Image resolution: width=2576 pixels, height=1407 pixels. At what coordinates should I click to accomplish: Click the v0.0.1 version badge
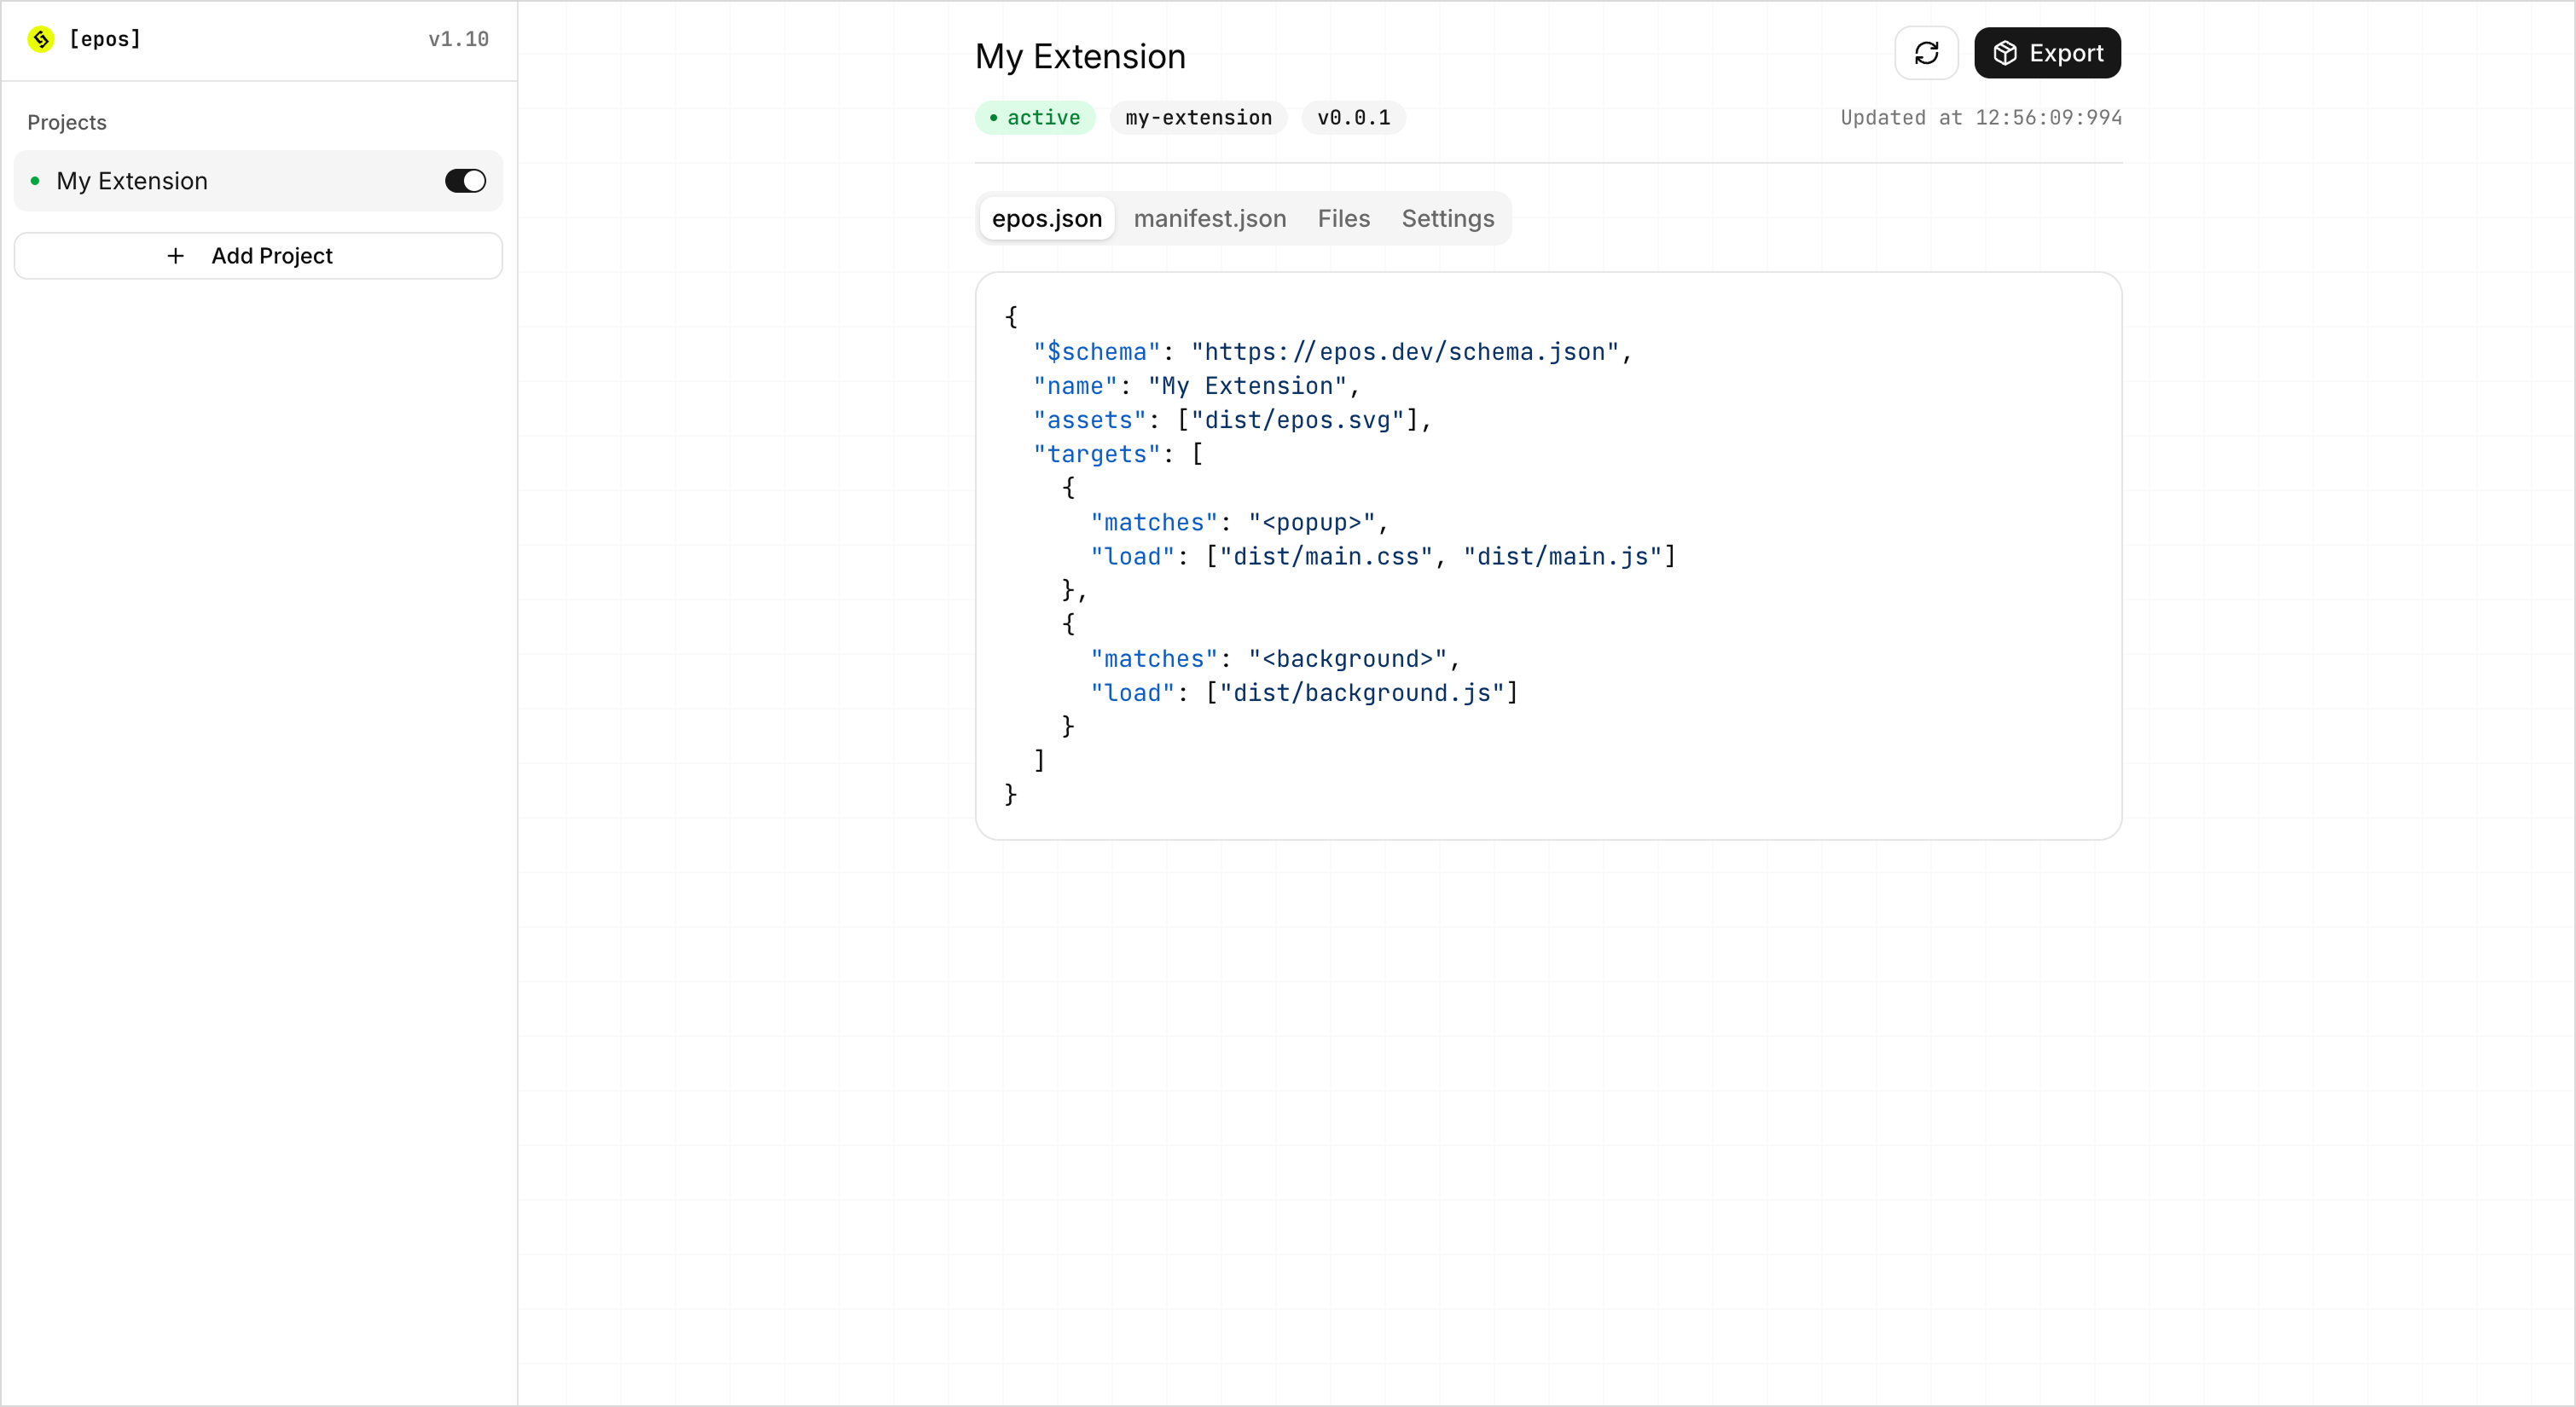[1352, 118]
